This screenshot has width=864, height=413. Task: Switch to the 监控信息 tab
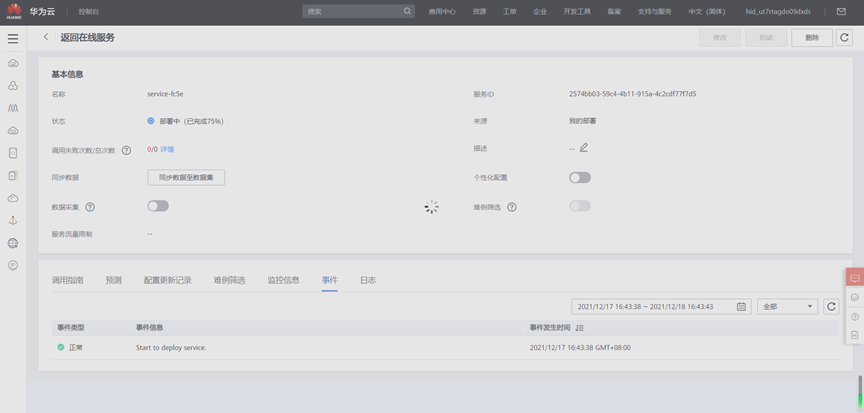pos(283,280)
